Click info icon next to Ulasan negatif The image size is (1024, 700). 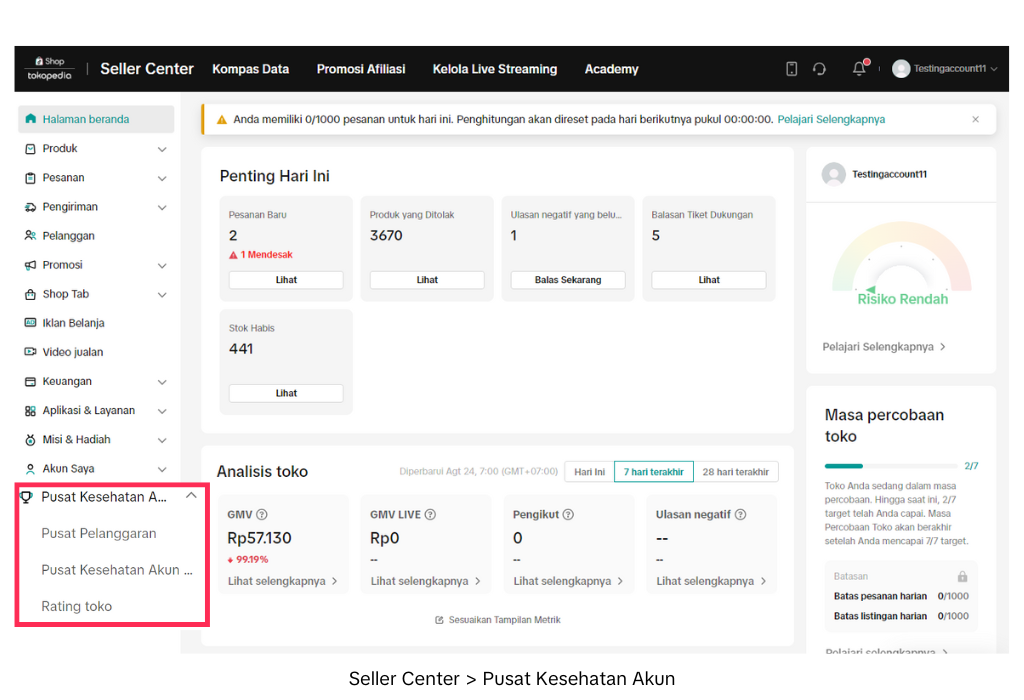click(740, 515)
